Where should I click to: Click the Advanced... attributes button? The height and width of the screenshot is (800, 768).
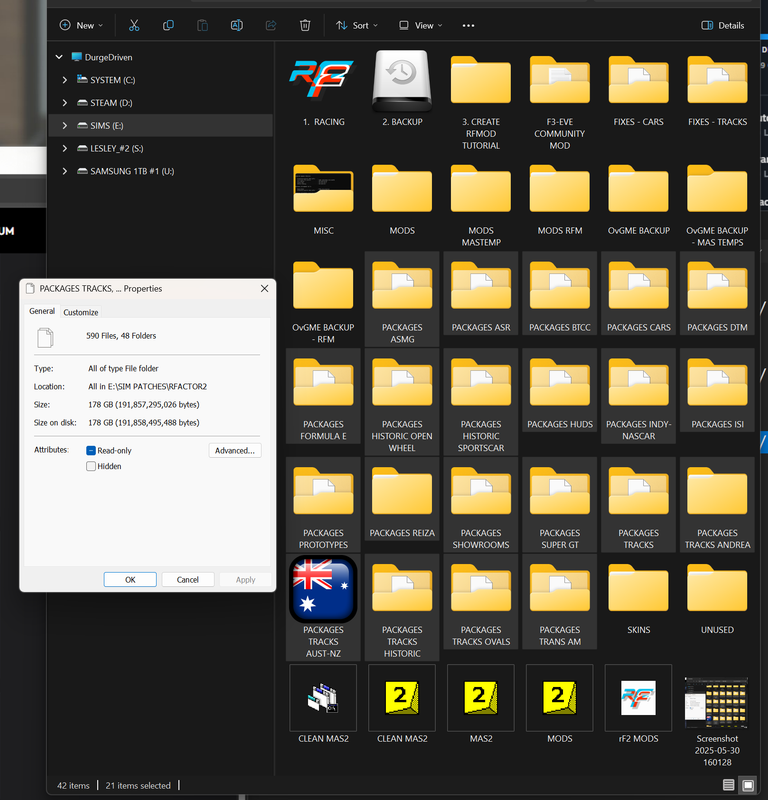tap(235, 451)
